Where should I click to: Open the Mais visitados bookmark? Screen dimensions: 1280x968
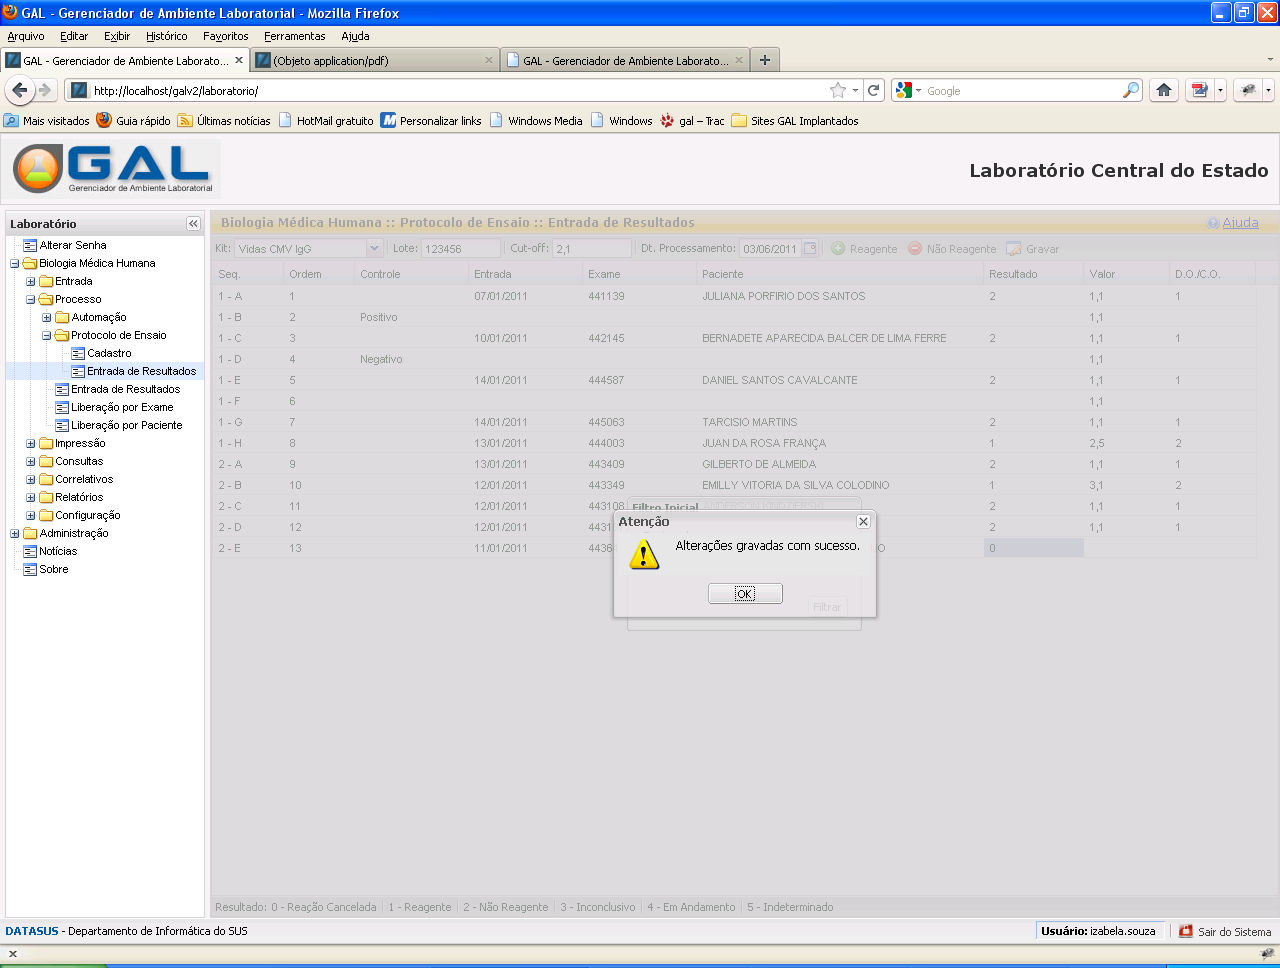(47, 121)
